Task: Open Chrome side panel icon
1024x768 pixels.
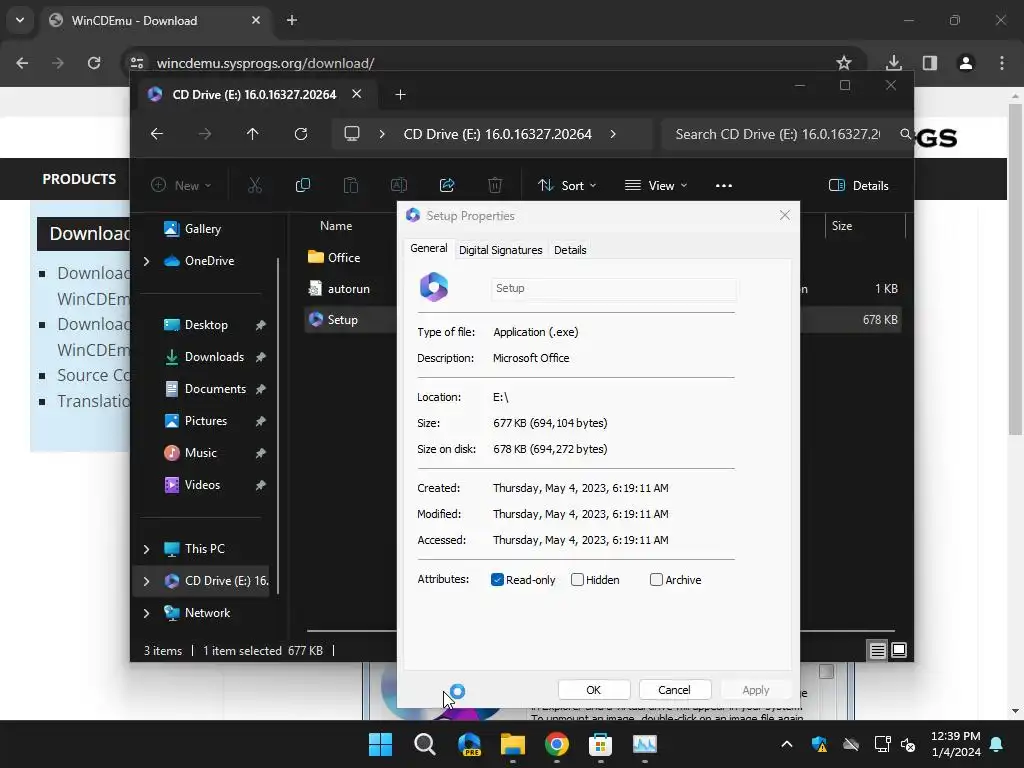Action: (x=930, y=63)
